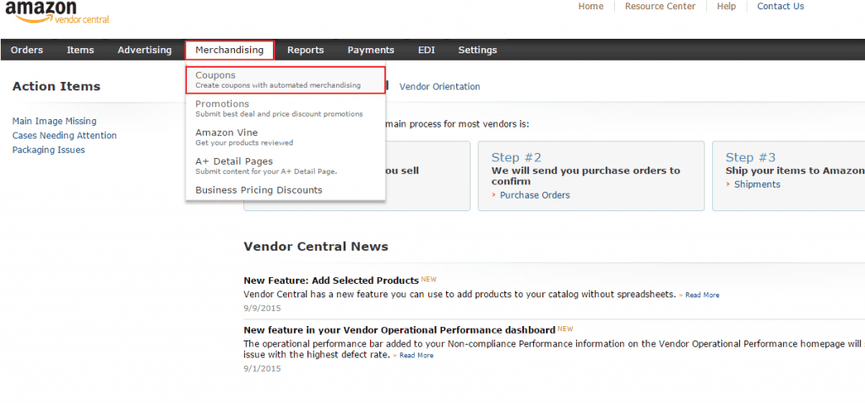Select Promotions from the Merchandising dropdown
The image size is (865, 403).
pos(279,108)
